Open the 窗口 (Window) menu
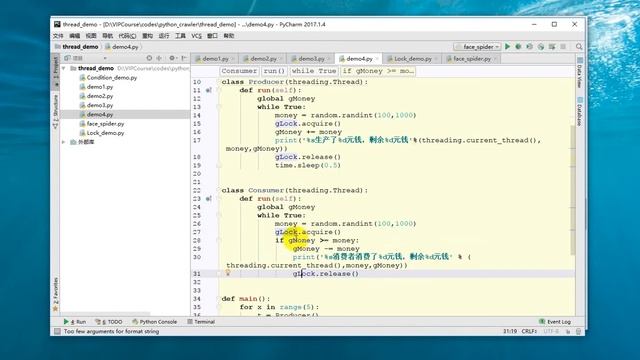The image size is (640, 360). coord(212,36)
